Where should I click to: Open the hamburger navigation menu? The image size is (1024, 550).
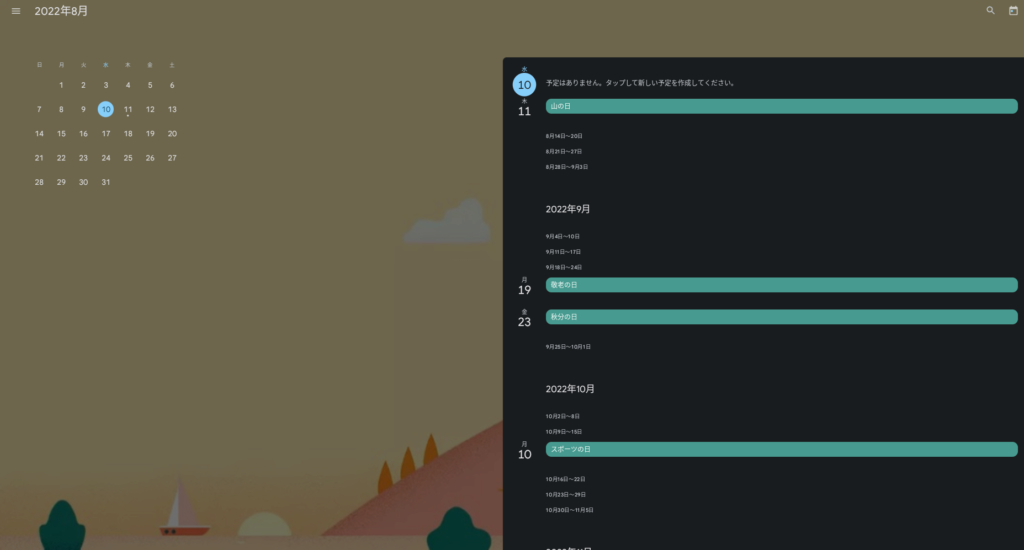(x=16, y=11)
